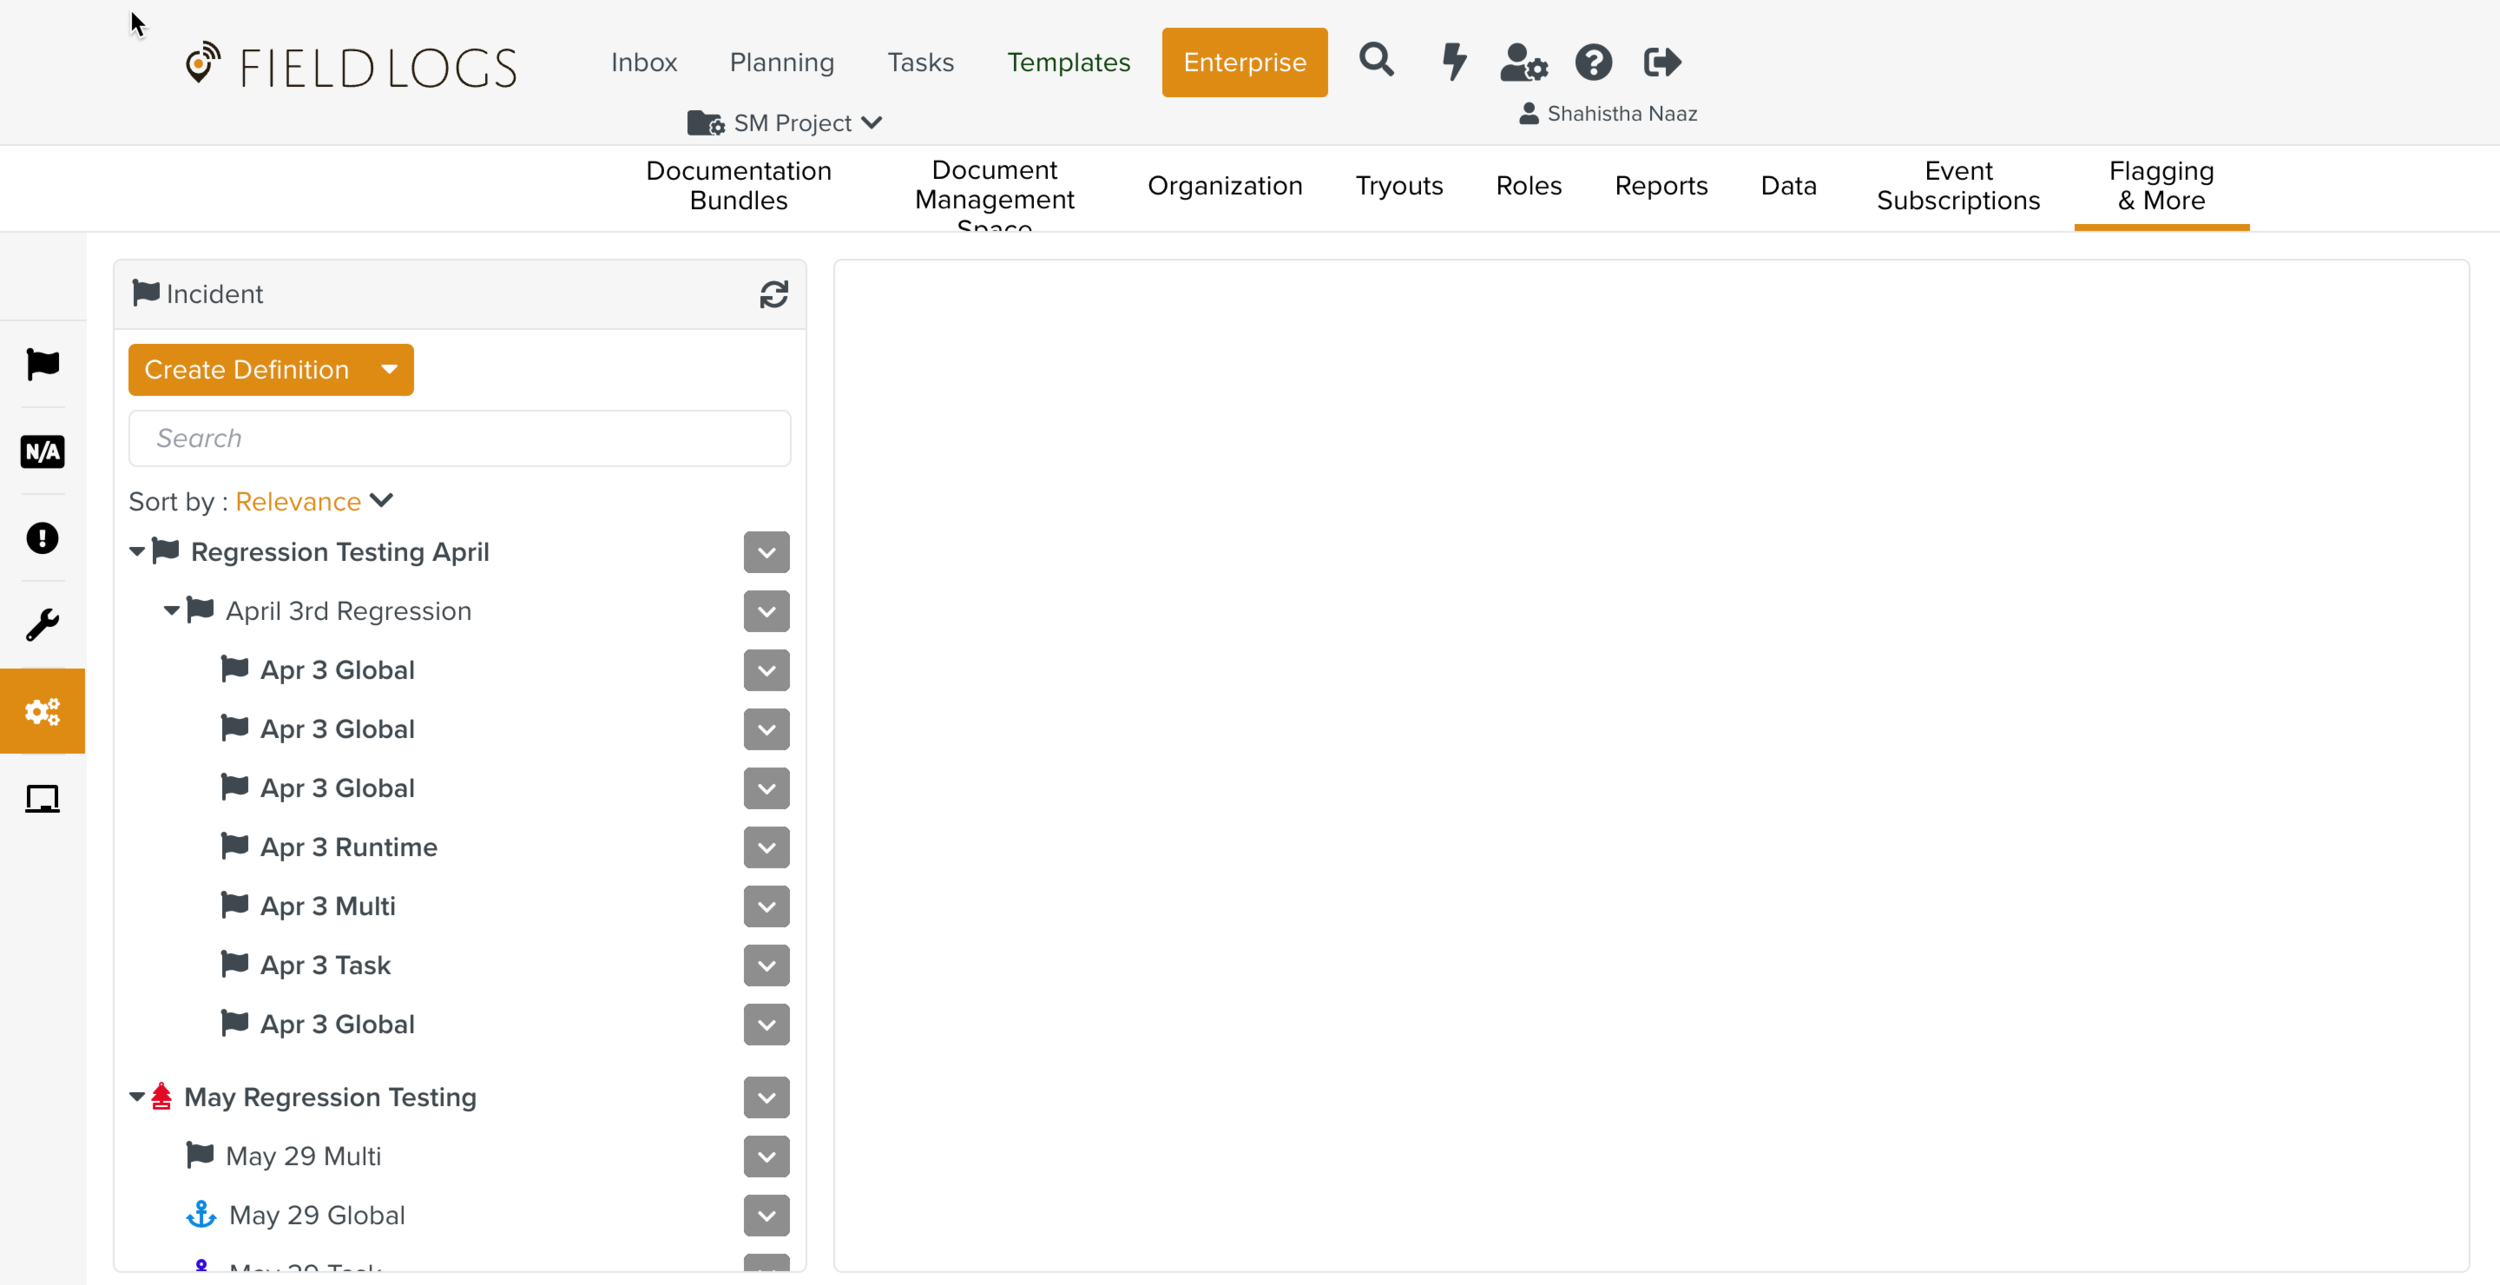Click the flag icon in left sidebar
2500x1285 pixels.
(42, 364)
